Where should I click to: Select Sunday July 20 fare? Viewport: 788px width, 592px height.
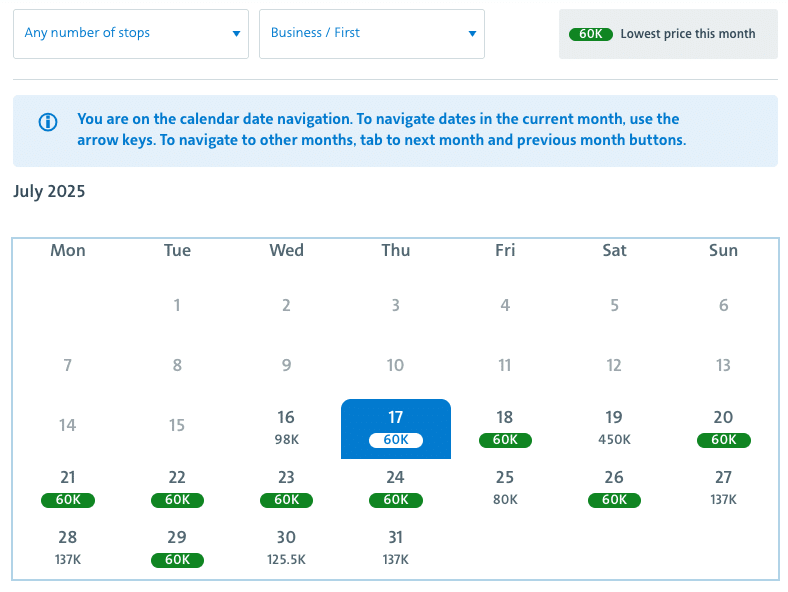(723, 428)
